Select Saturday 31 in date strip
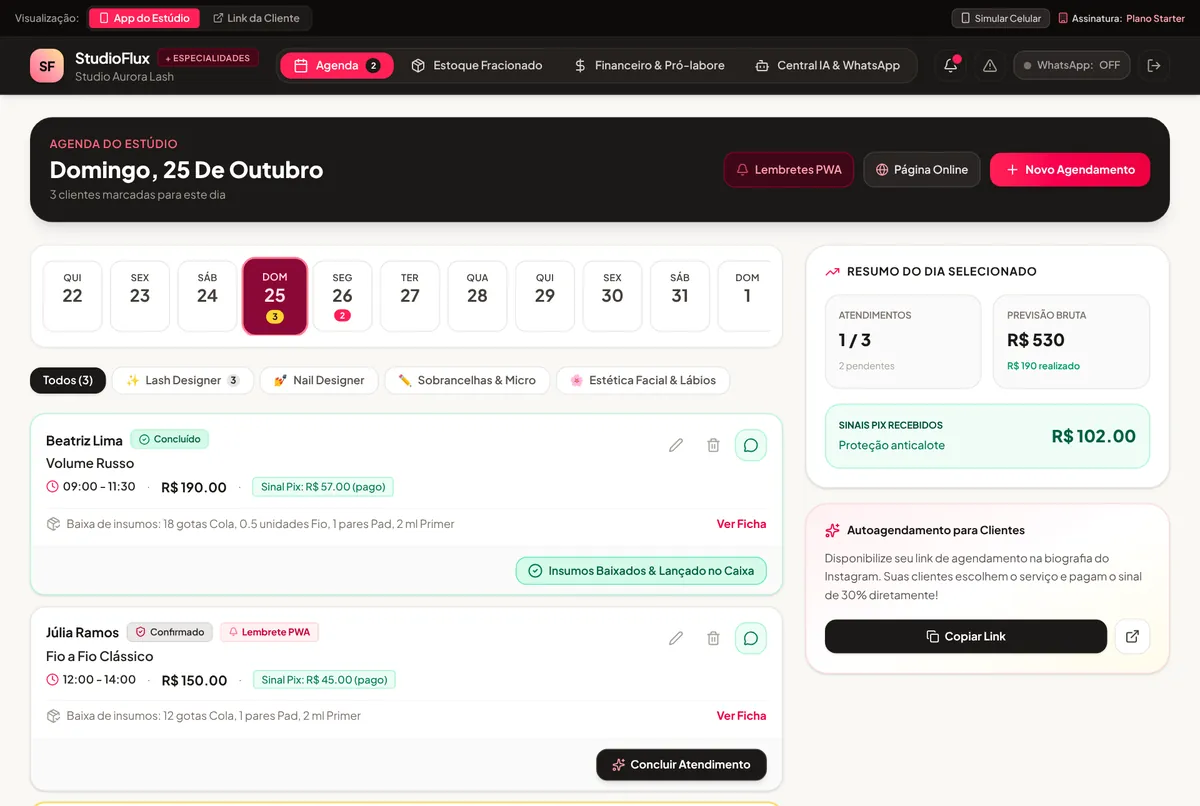The image size is (1200, 806). point(680,295)
